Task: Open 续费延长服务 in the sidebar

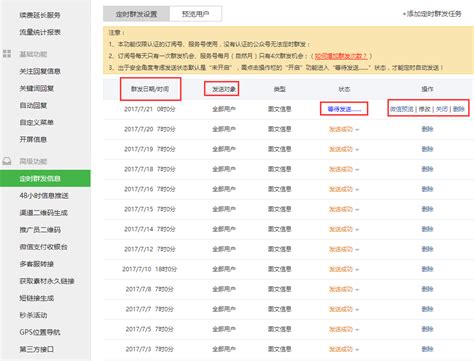Action: tap(40, 15)
